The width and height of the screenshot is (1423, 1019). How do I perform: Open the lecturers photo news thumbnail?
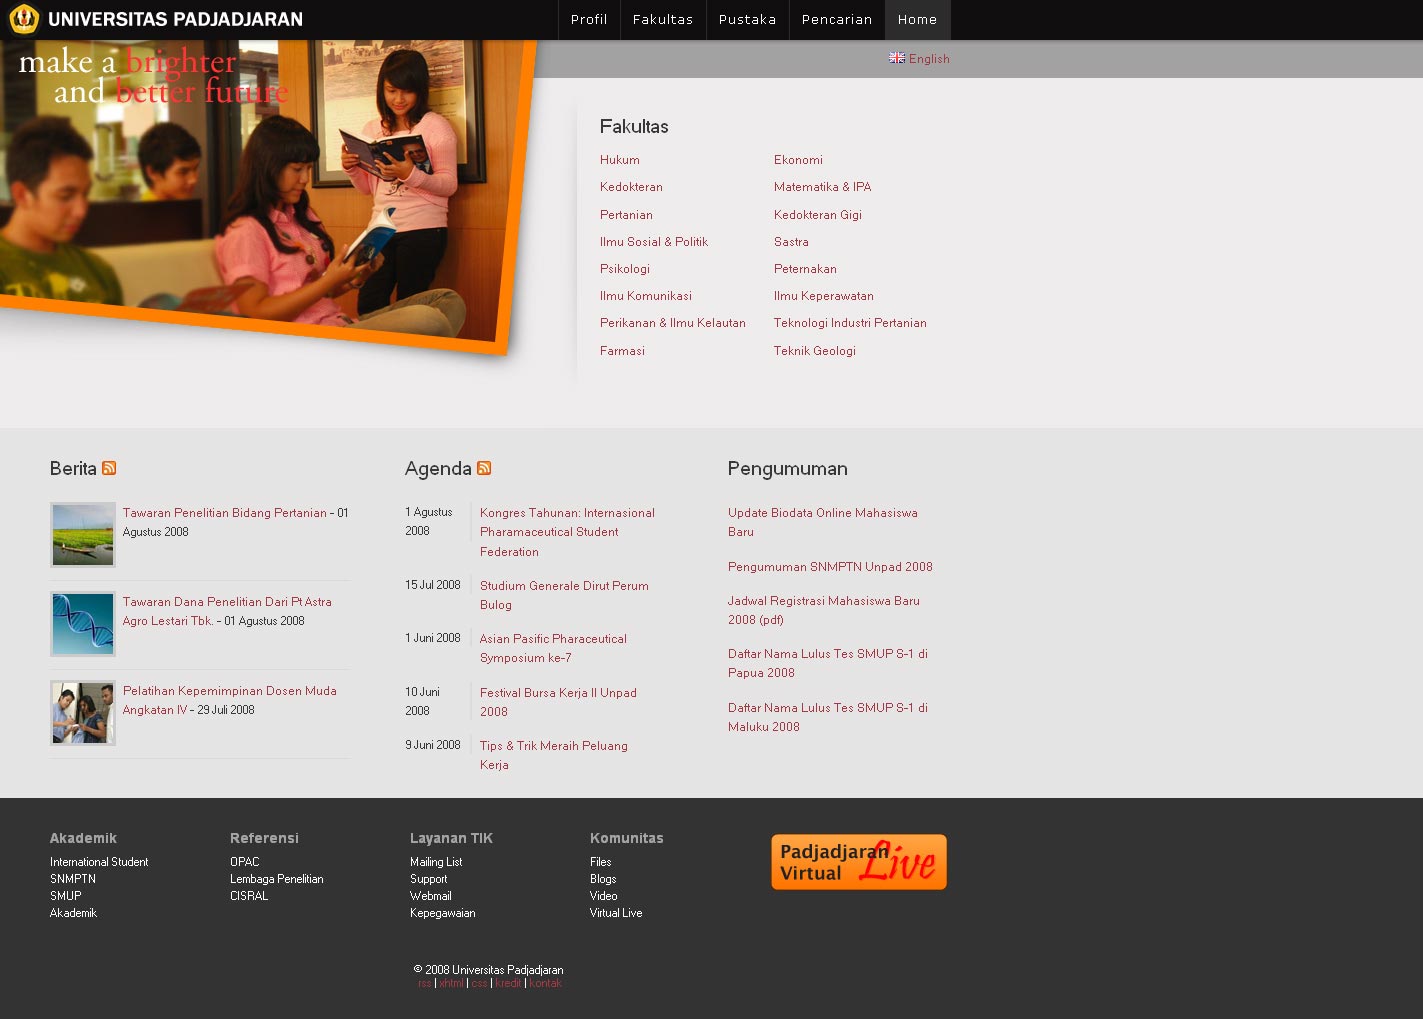83,713
